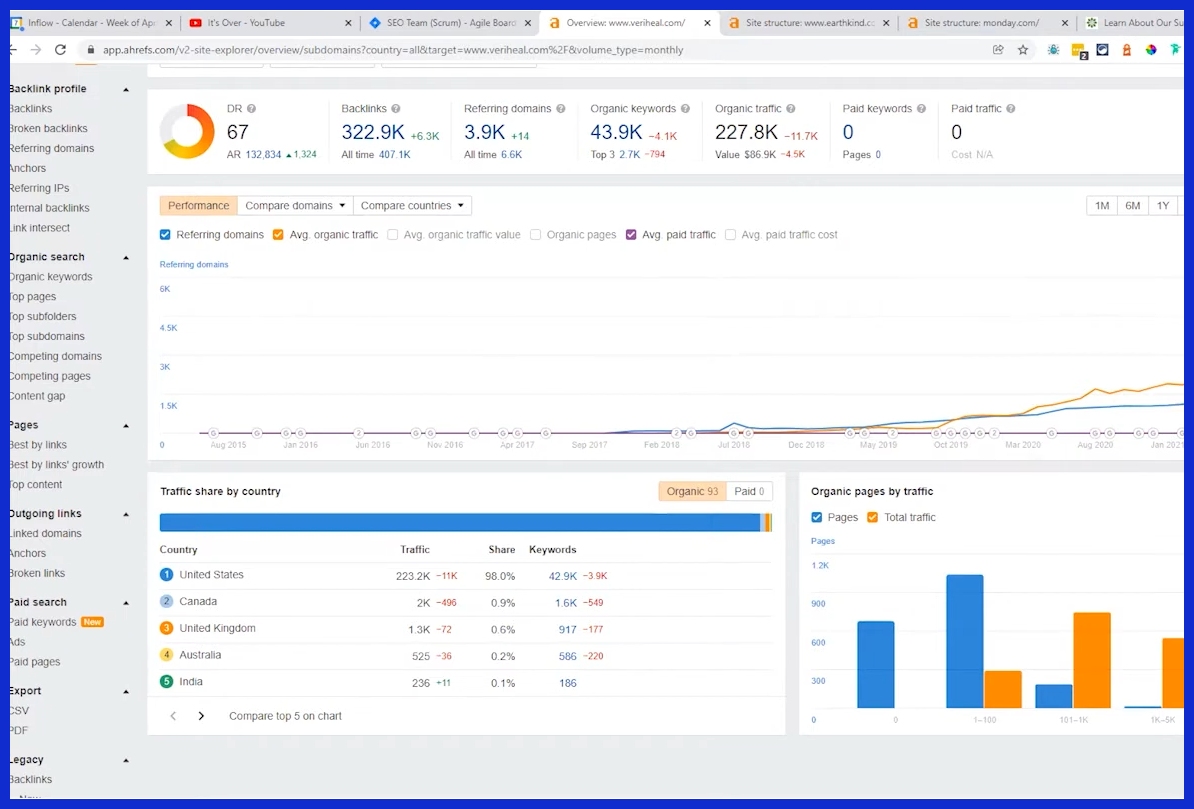The width and height of the screenshot is (1194, 809).
Task: Toggle Avg. paid traffic checkbox
Action: 631,235
